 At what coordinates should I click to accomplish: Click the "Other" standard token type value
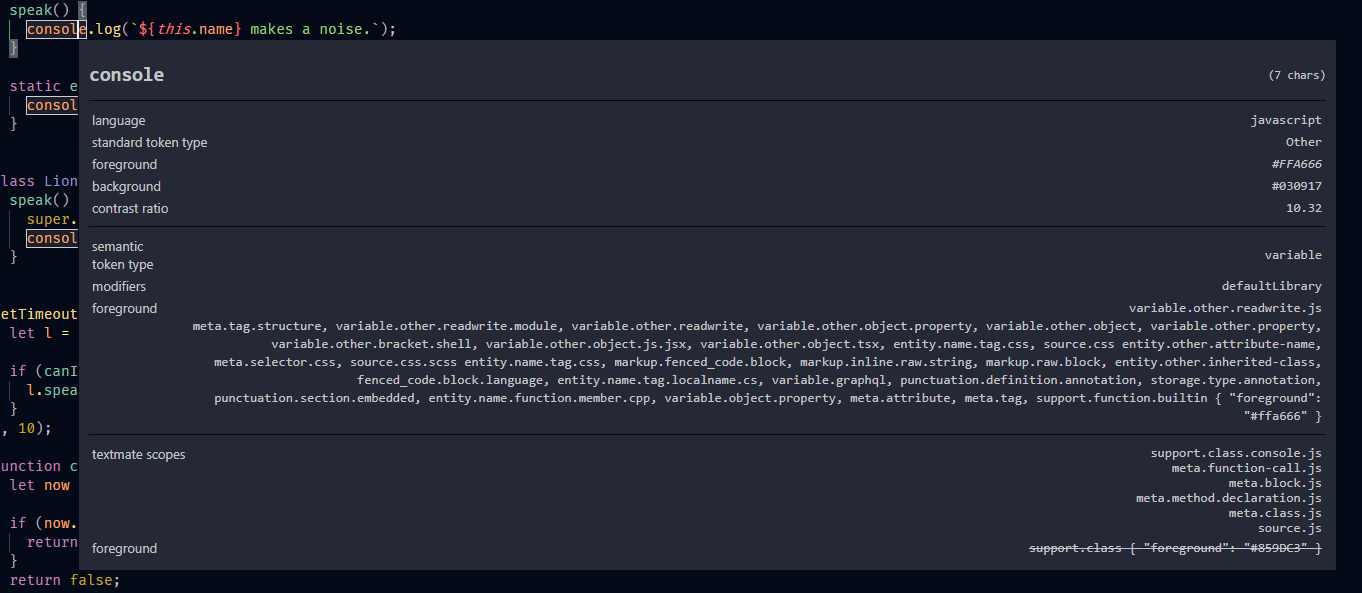coord(1303,141)
